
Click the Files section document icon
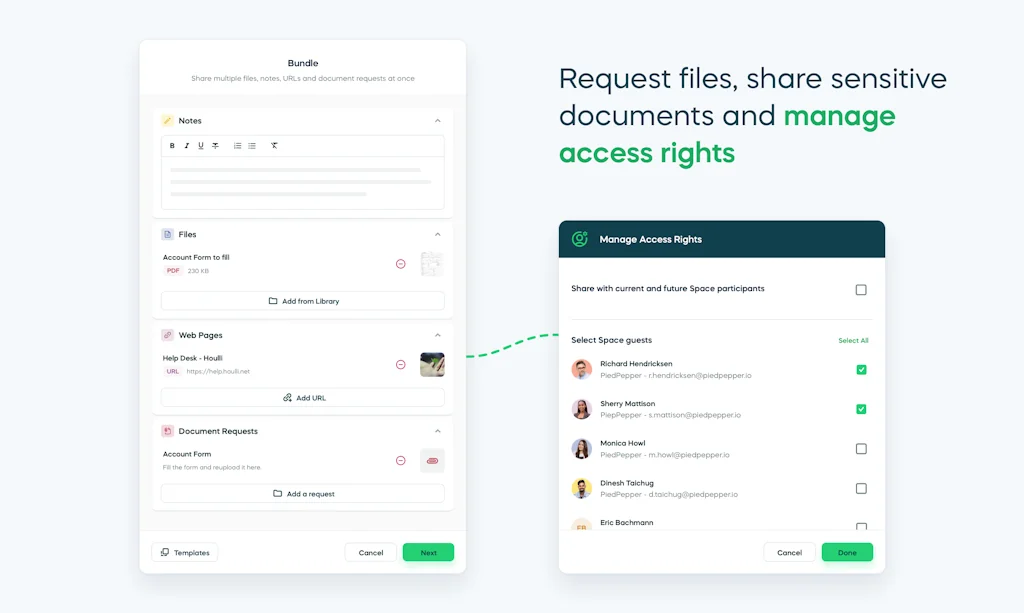tap(167, 234)
